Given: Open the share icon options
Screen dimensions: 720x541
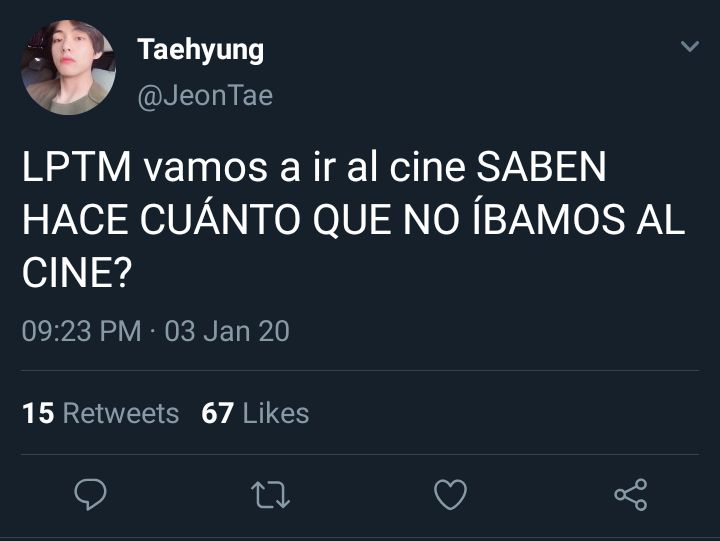Looking at the screenshot, I should 631,494.
